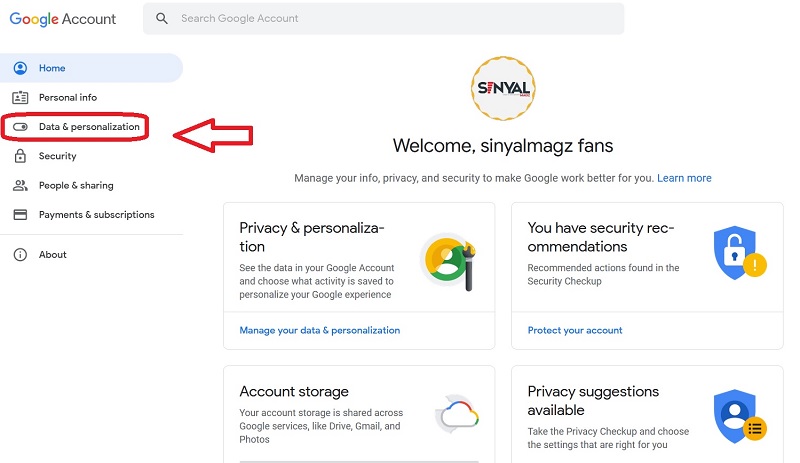The width and height of the screenshot is (800, 463).
Task: Click Manage your data & personalization link
Action: pyautogui.click(x=320, y=330)
